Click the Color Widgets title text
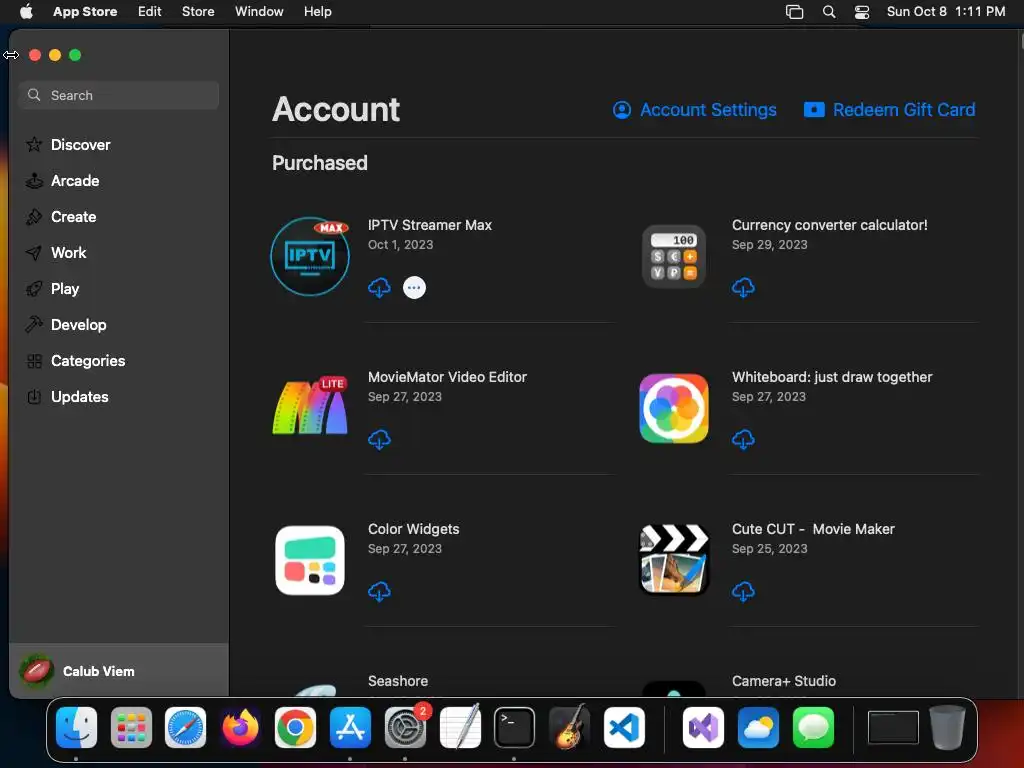This screenshot has width=1024, height=768. point(413,529)
